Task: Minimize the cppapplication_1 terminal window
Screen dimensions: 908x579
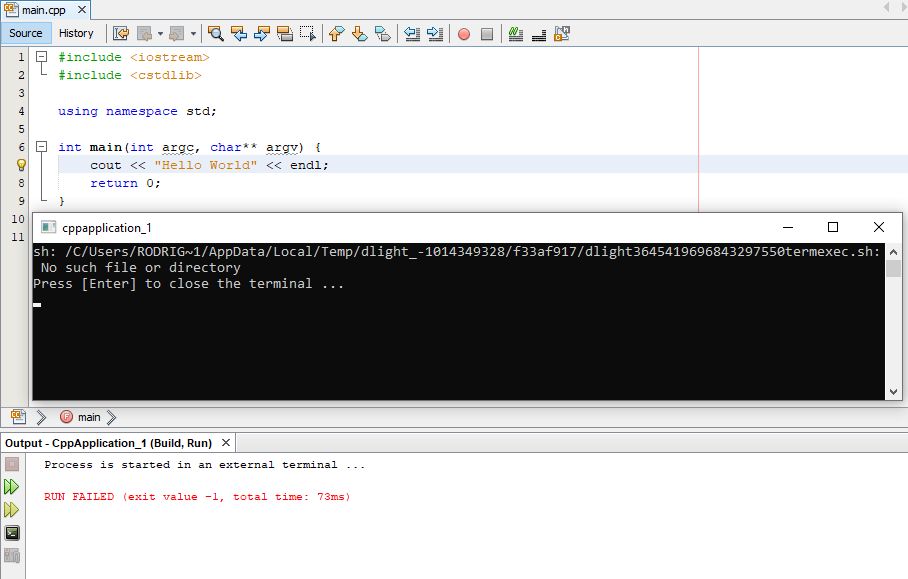Action: pos(788,227)
